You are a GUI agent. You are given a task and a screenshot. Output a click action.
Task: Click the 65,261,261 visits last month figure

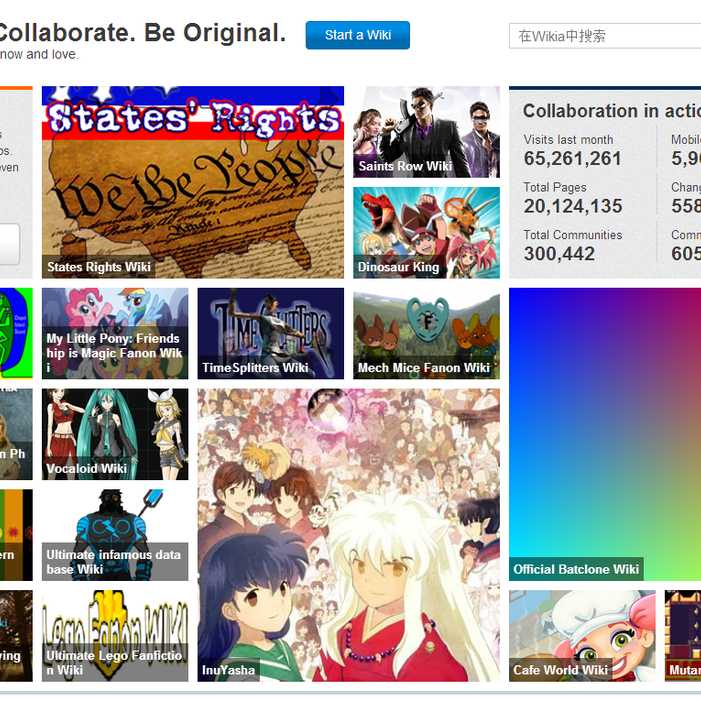click(x=573, y=159)
